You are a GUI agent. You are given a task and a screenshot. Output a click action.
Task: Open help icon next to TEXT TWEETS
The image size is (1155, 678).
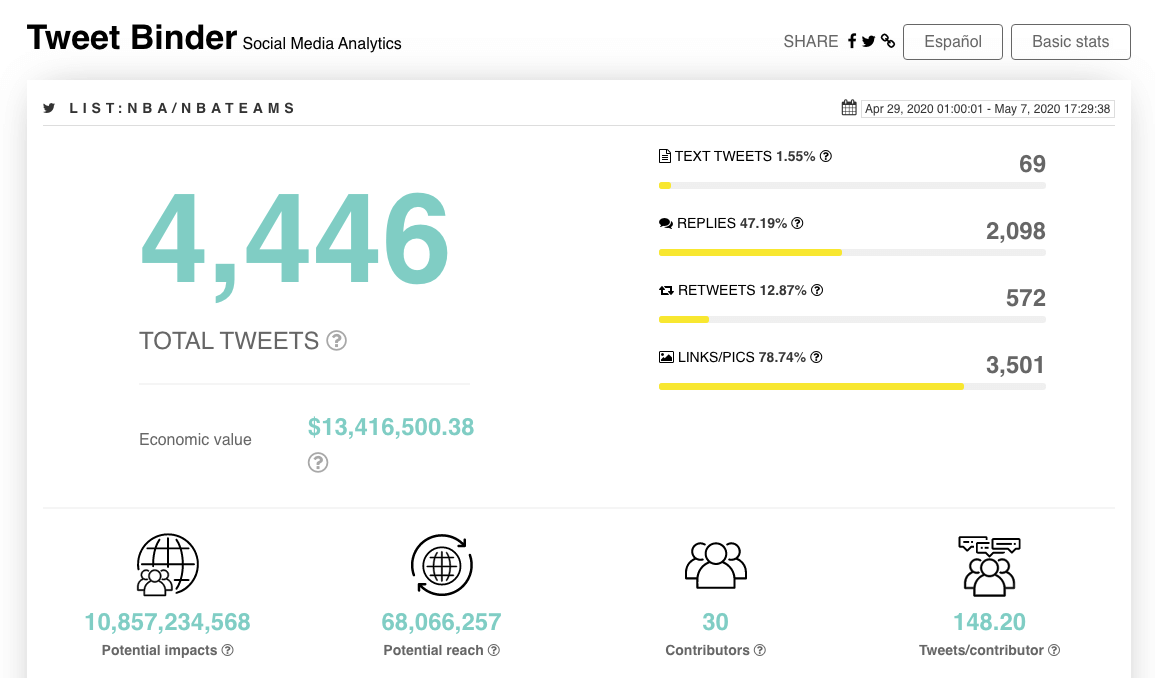pos(826,156)
